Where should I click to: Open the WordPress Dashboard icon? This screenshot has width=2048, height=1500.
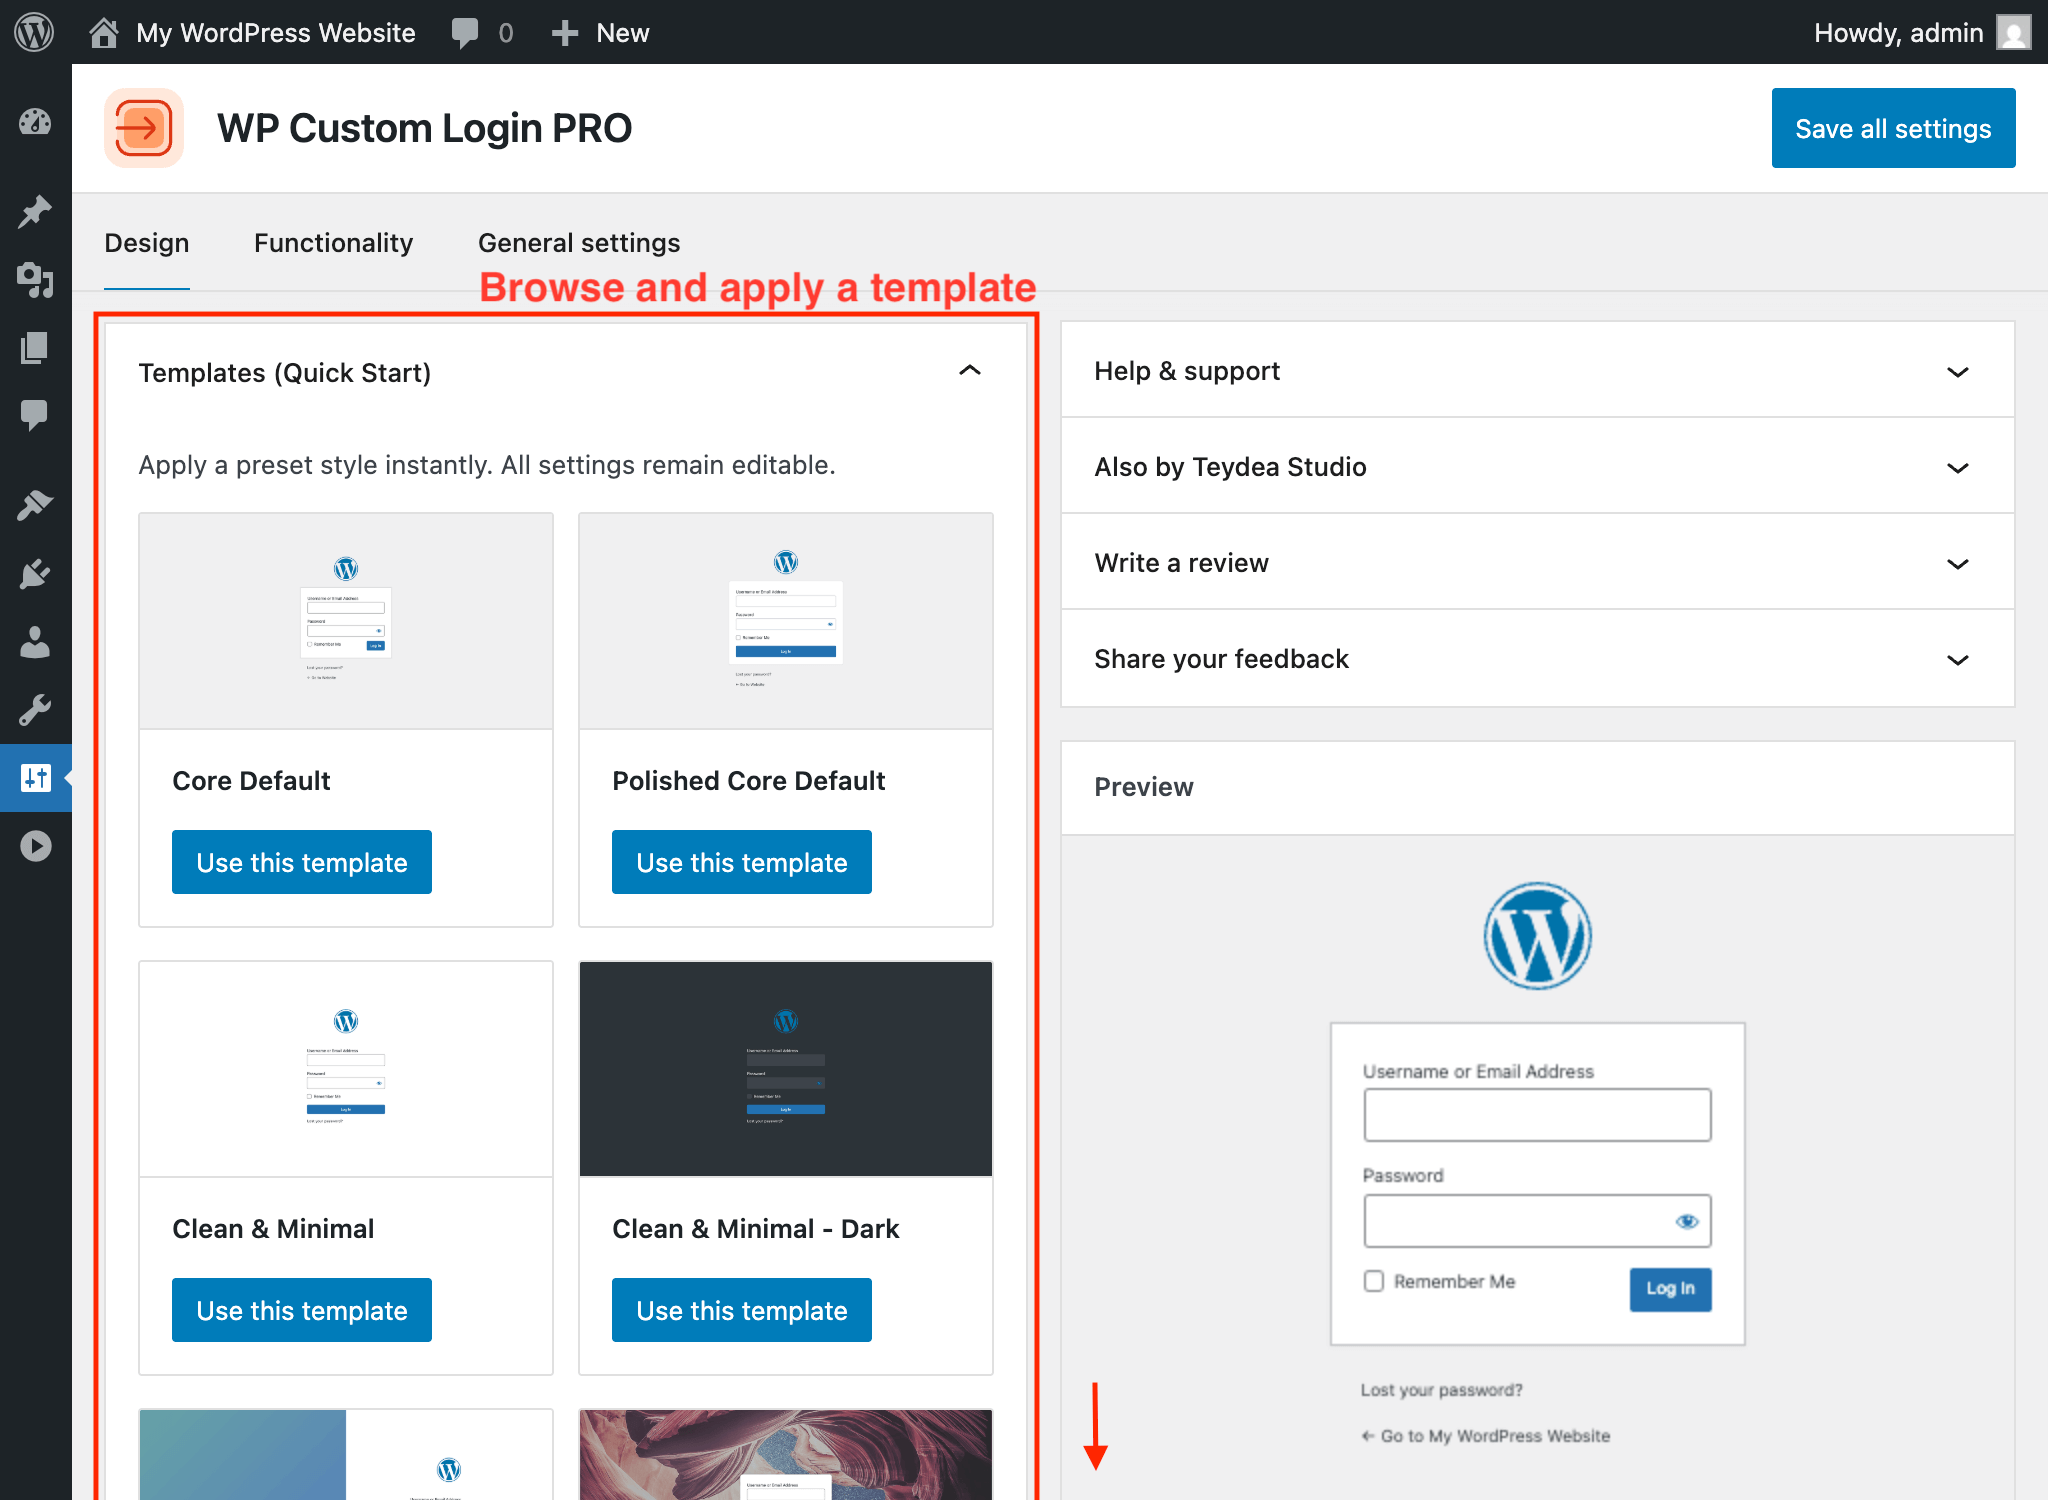pos(35,122)
